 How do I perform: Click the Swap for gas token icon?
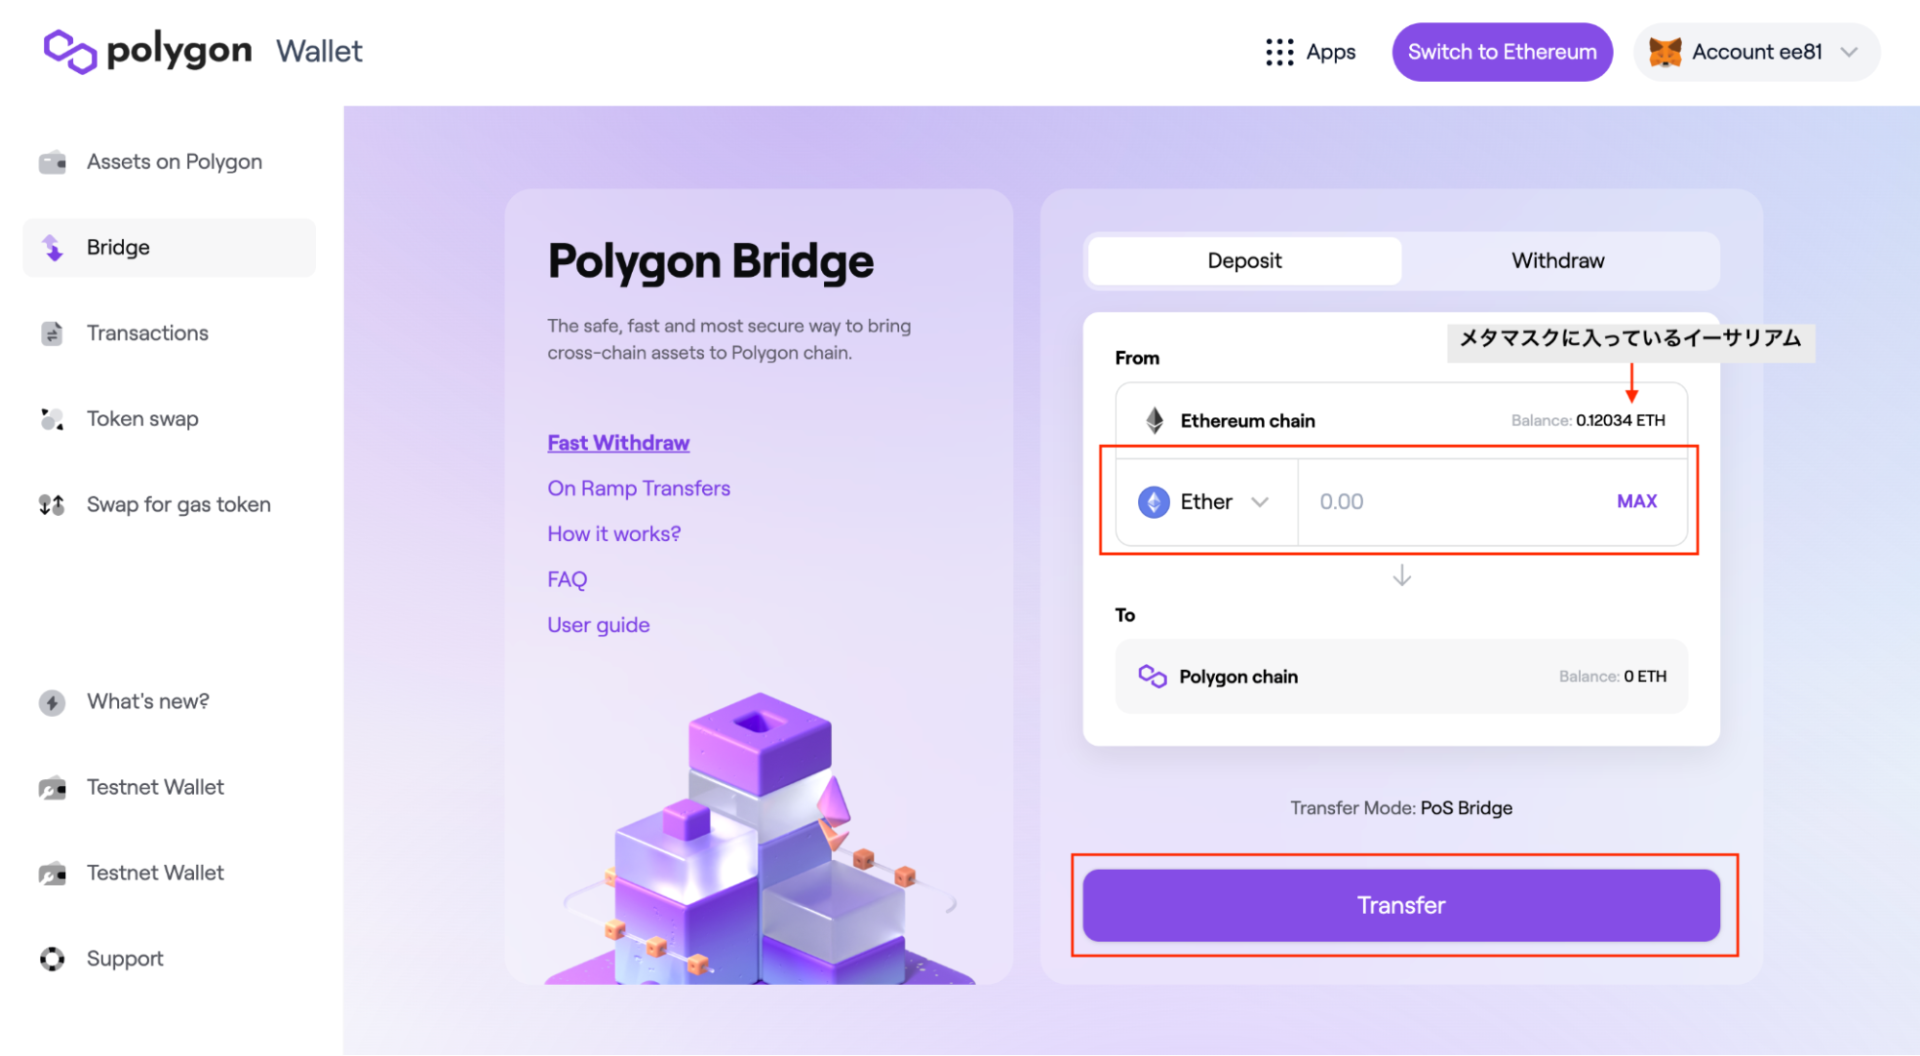[x=52, y=505]
